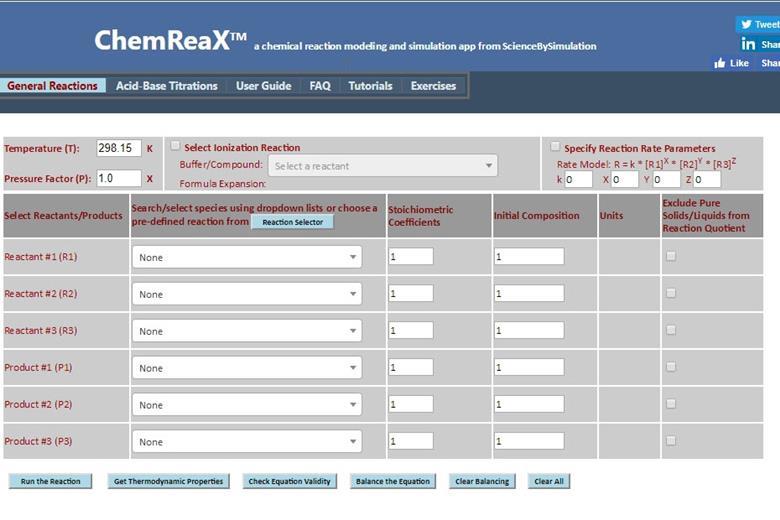Click the LinkedIn share icon

click(748, 44)
